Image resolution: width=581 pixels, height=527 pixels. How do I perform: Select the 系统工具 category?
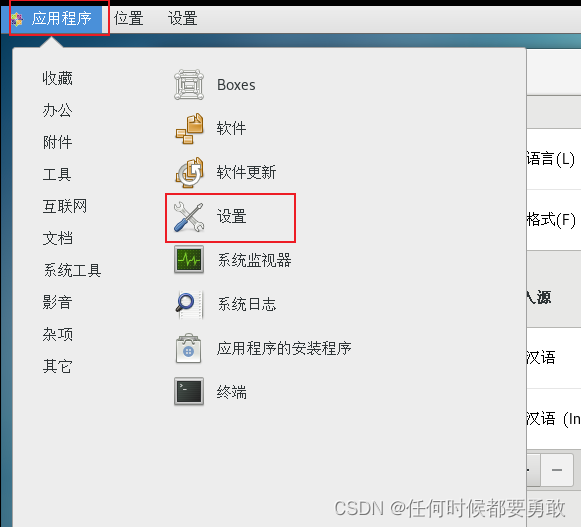pos(72,270)
